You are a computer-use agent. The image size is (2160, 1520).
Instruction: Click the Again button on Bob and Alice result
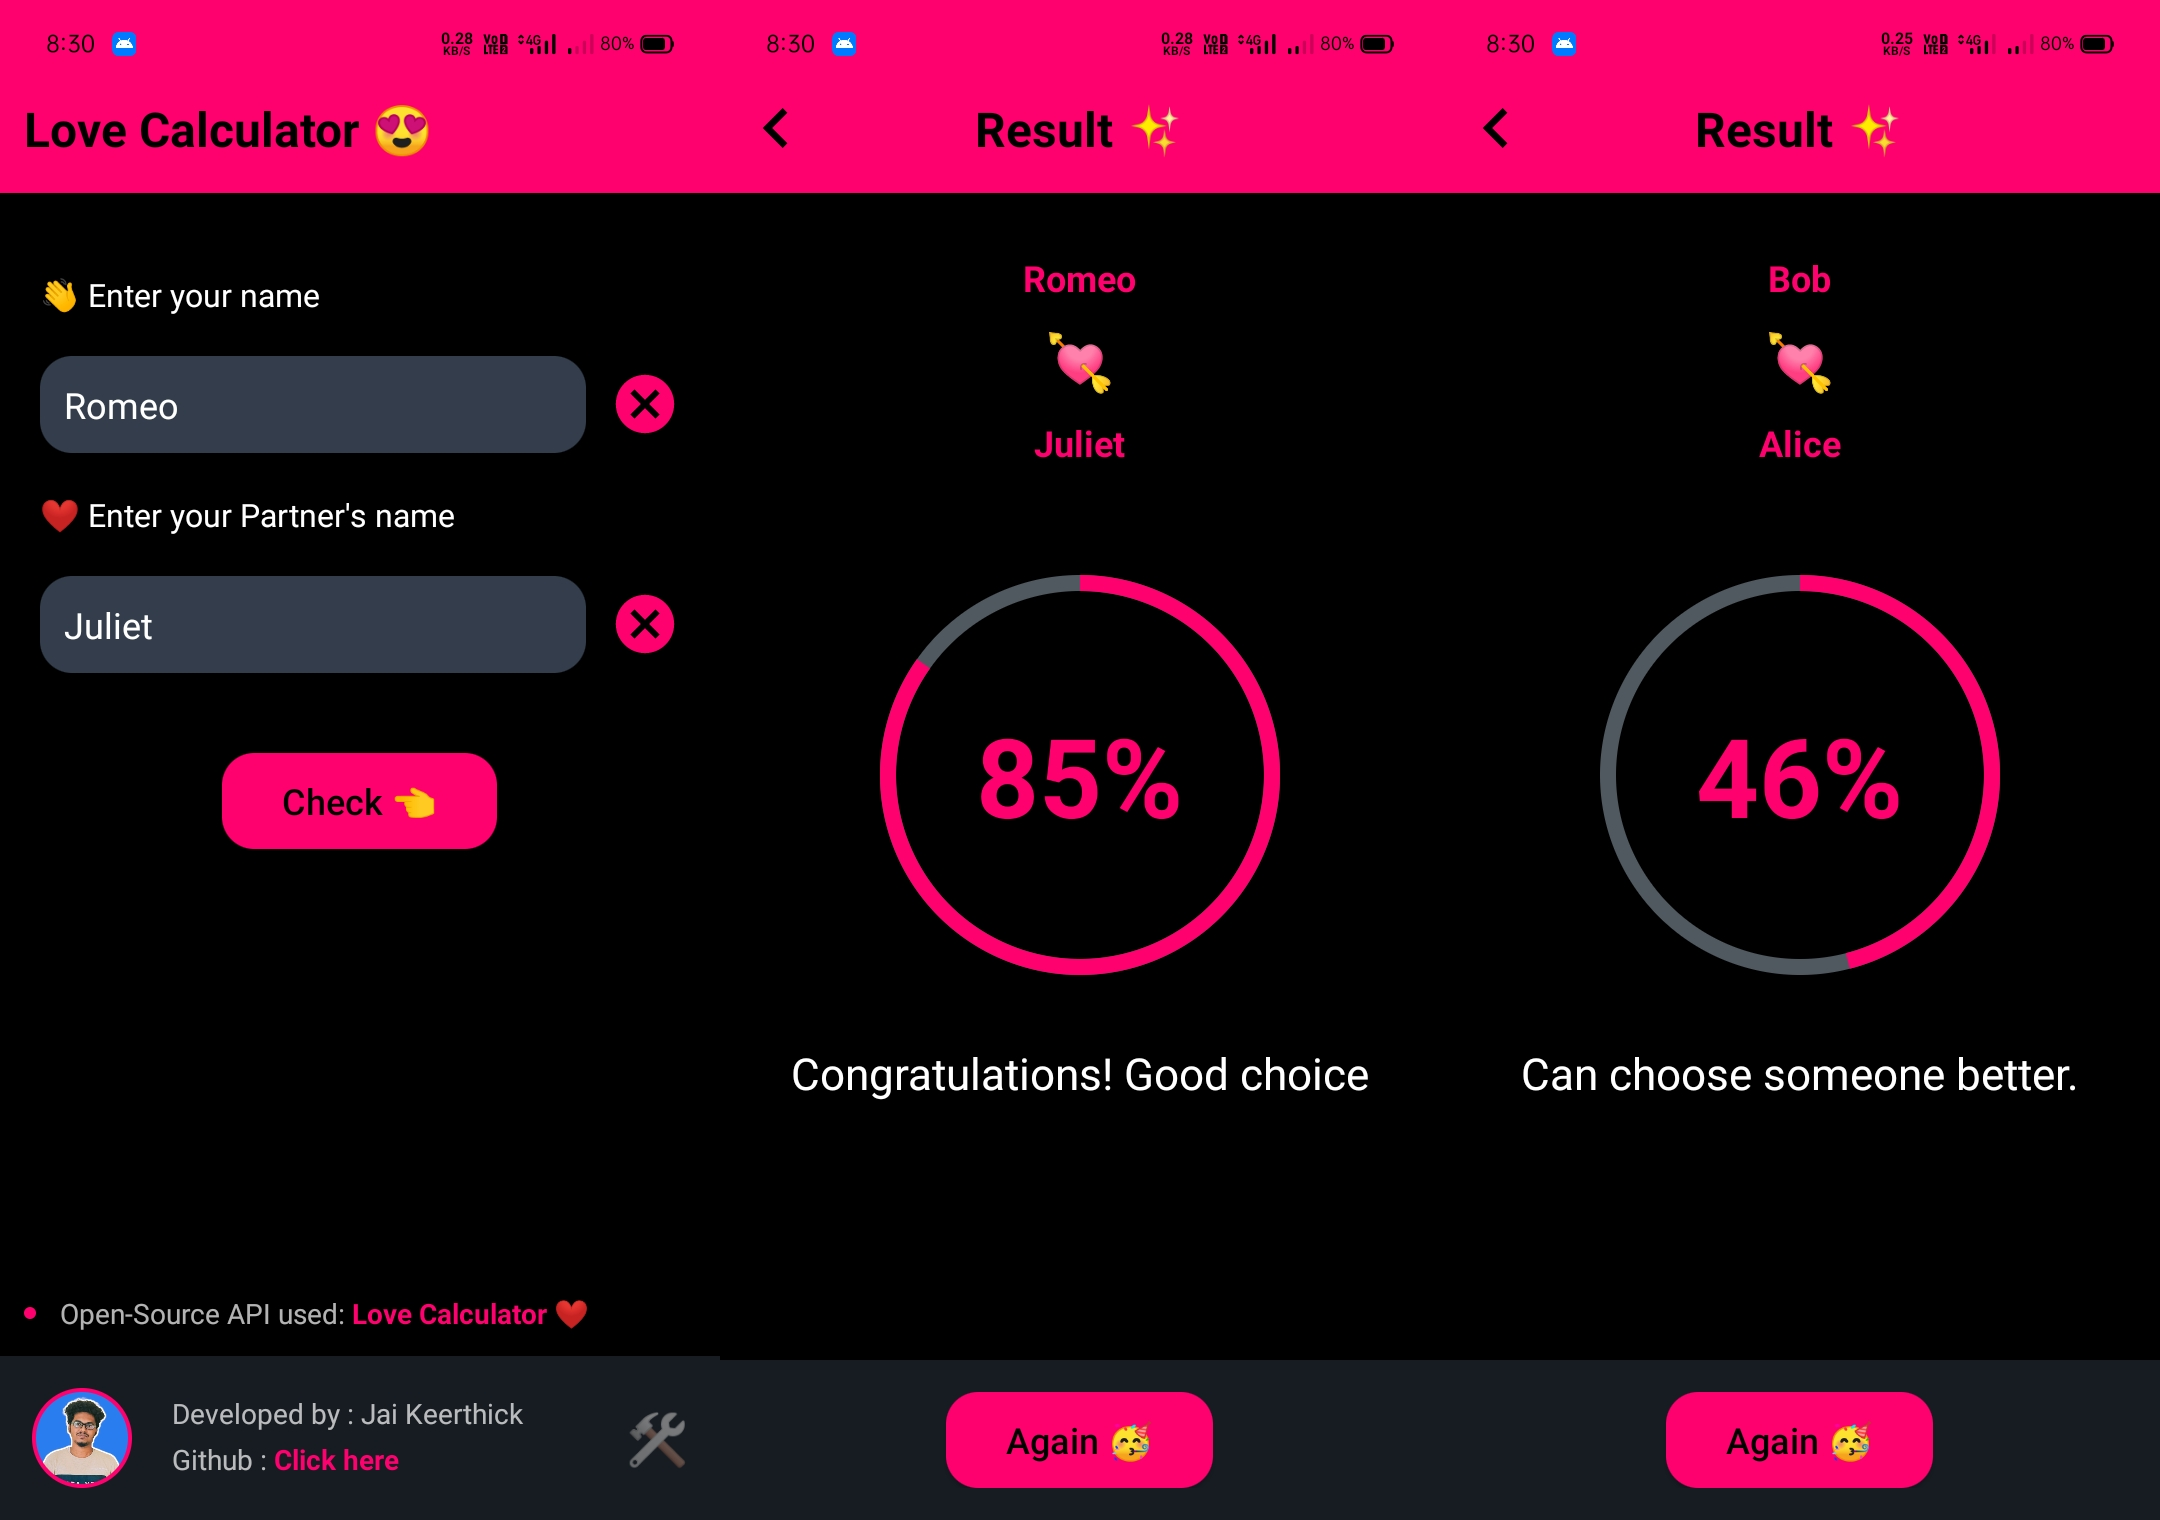click(1800, 1436)
